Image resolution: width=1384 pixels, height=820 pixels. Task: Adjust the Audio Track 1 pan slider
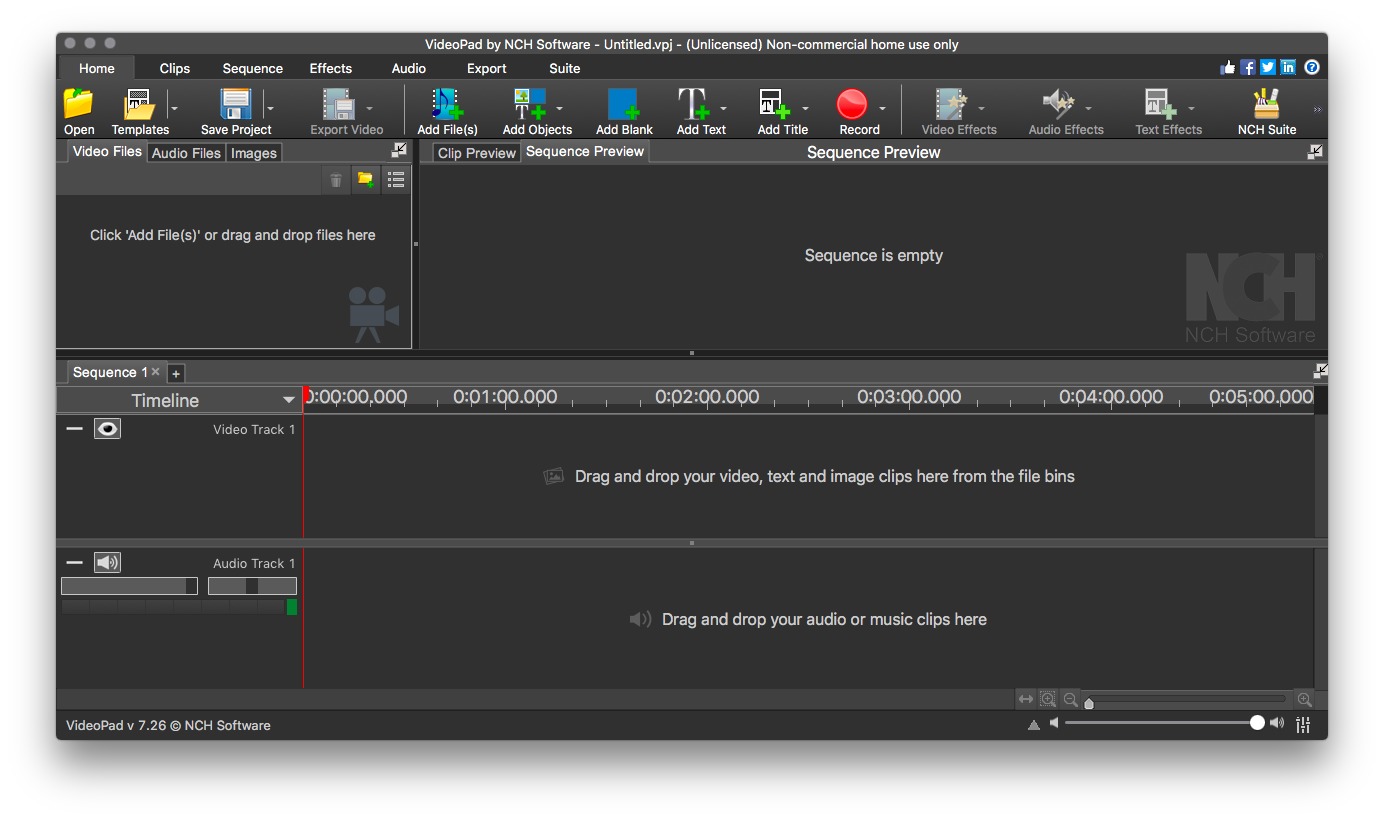coord(252,586)
